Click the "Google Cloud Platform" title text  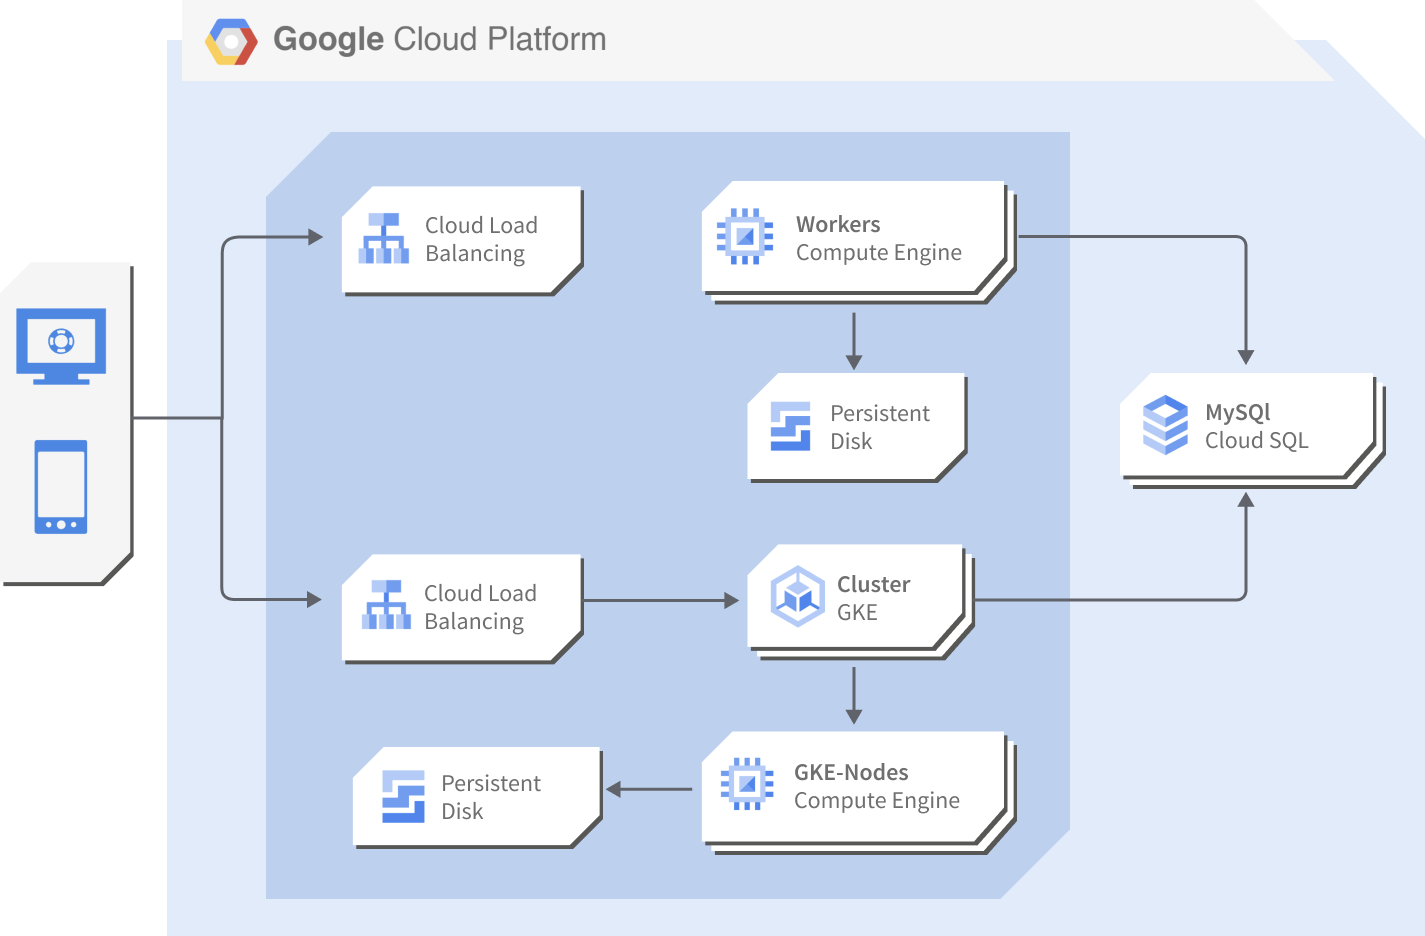point(440,39)
